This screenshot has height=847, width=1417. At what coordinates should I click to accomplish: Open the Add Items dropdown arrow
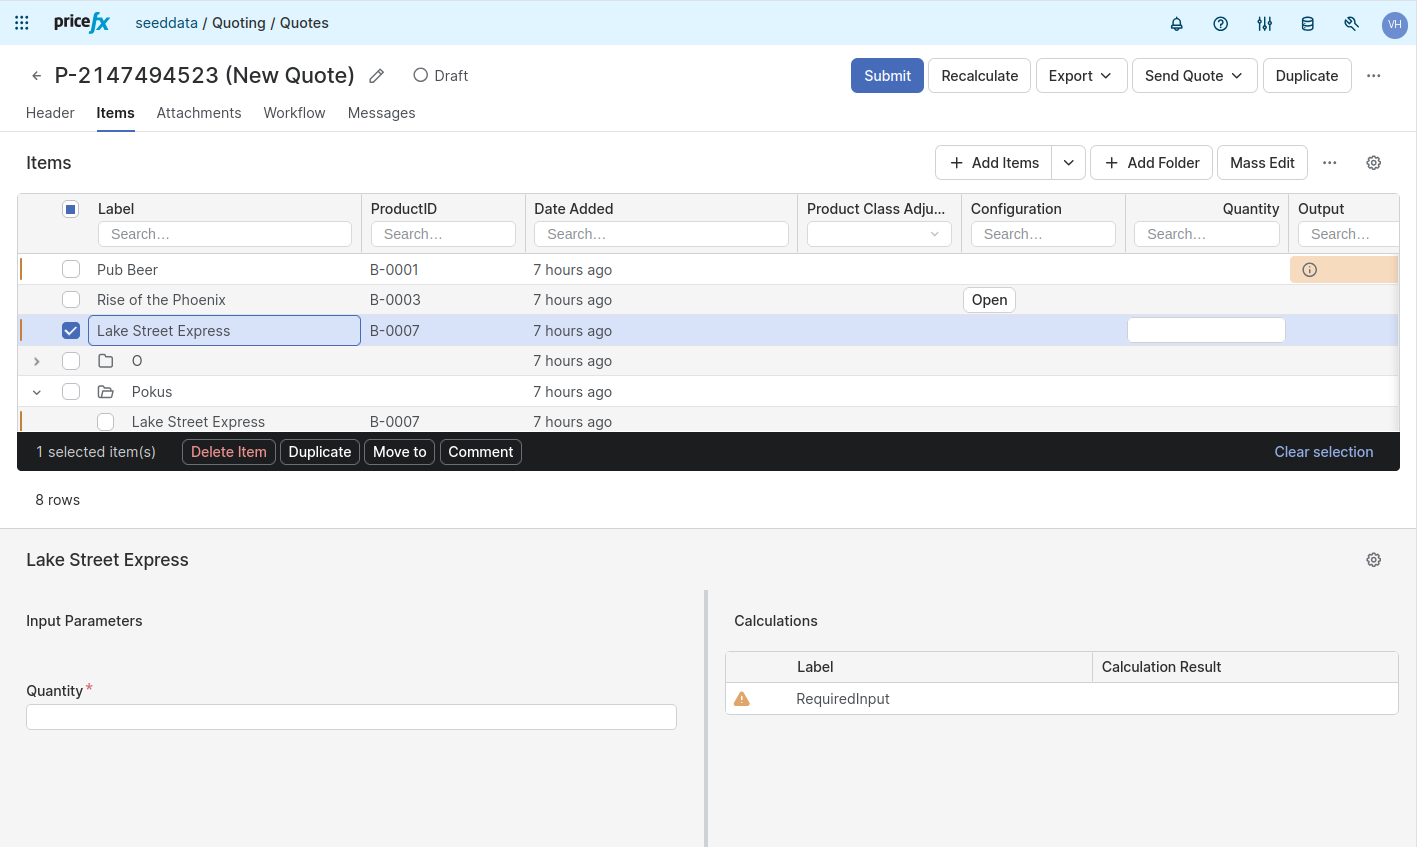click(1068, 163)
